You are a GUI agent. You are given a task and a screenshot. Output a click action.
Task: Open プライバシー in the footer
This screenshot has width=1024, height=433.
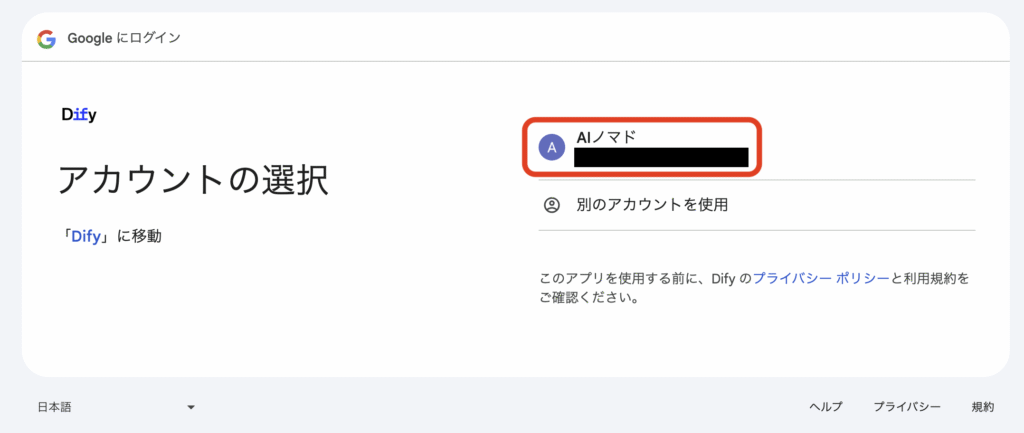[907, 407]
